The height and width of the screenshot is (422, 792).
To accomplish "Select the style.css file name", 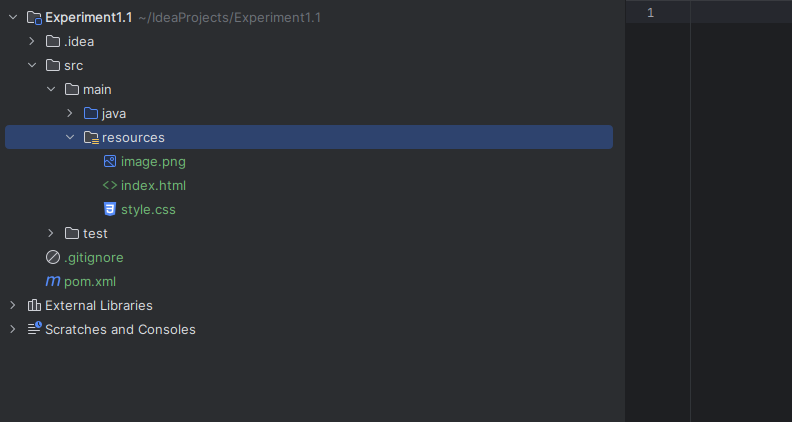I will coord(148,209).
